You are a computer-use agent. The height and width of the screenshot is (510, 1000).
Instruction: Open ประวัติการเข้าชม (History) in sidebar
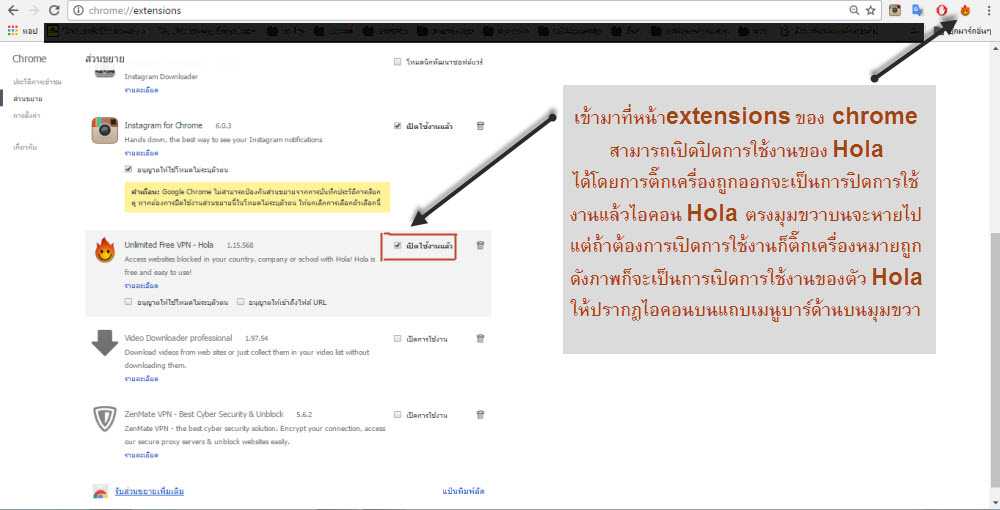point(38,82)
